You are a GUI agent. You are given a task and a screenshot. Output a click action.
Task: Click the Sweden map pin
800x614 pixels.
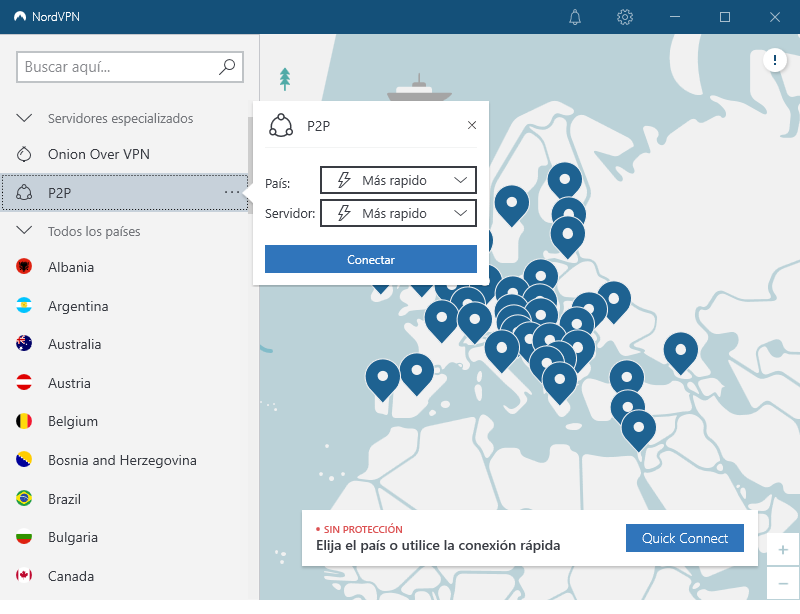[x=512, y=205]
